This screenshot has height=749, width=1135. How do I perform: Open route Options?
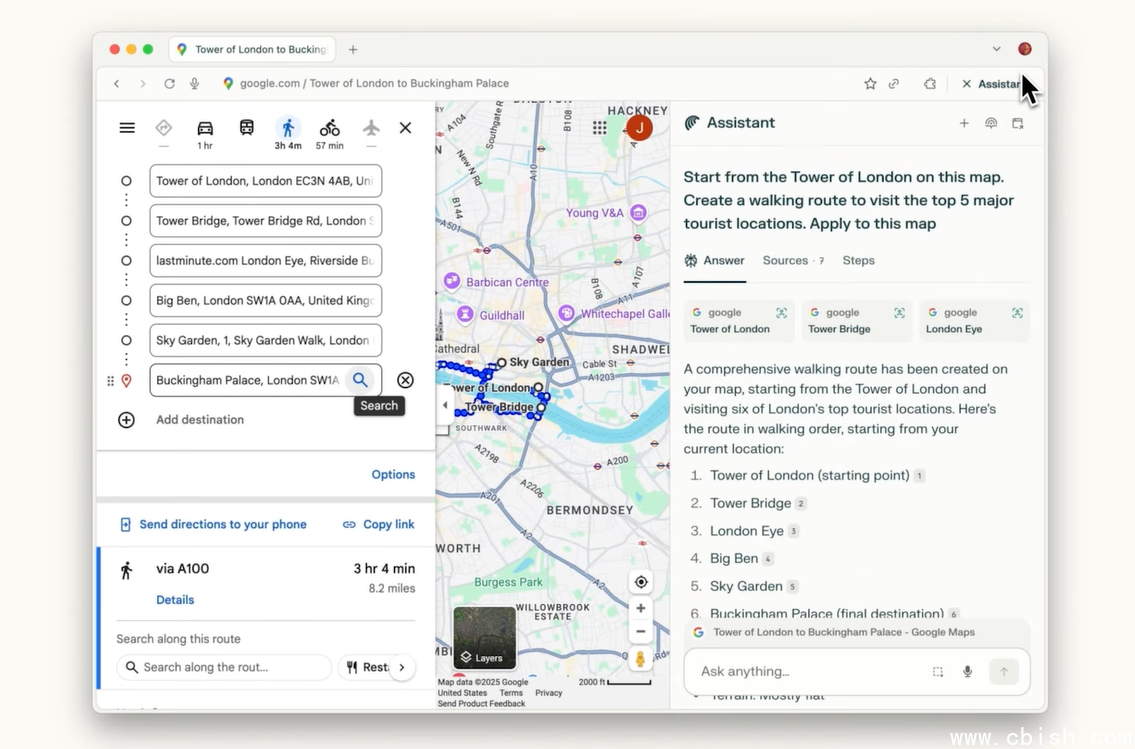[393, 475]
